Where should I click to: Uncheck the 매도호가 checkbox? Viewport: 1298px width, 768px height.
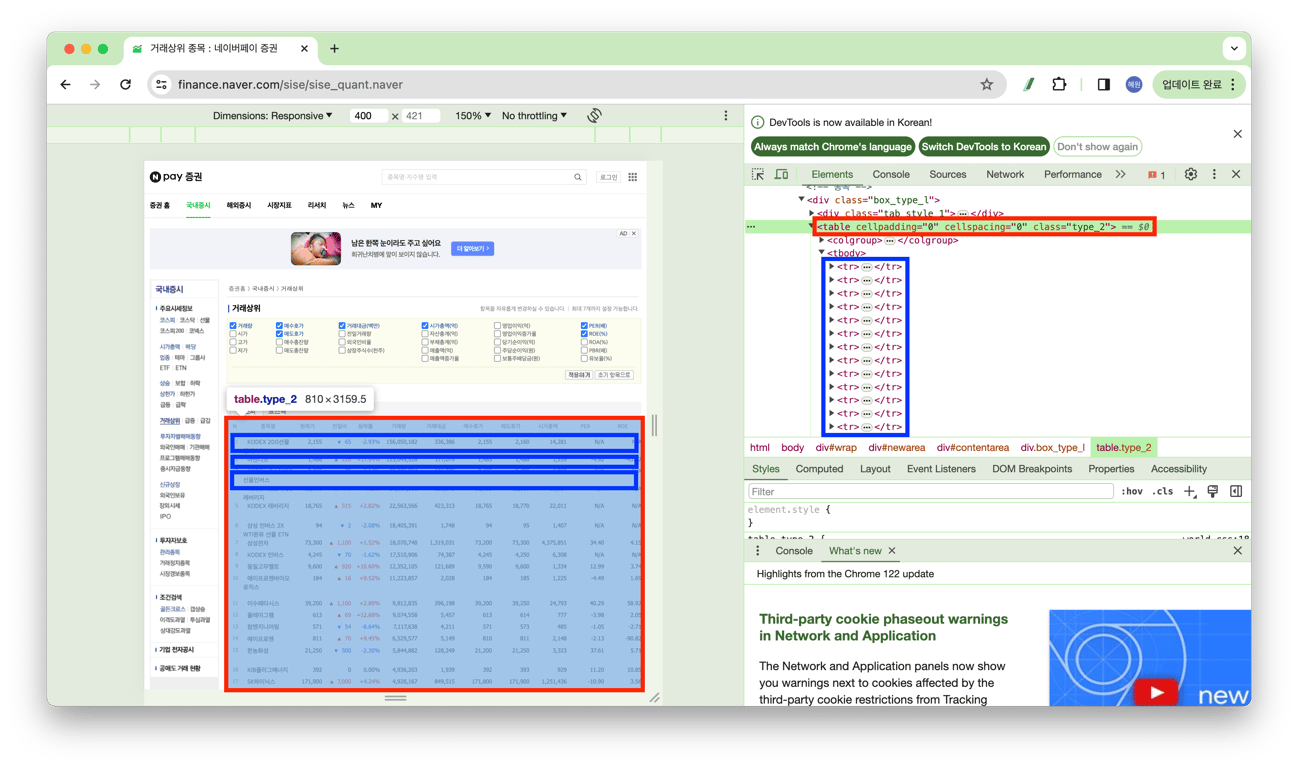pos(279,334)
